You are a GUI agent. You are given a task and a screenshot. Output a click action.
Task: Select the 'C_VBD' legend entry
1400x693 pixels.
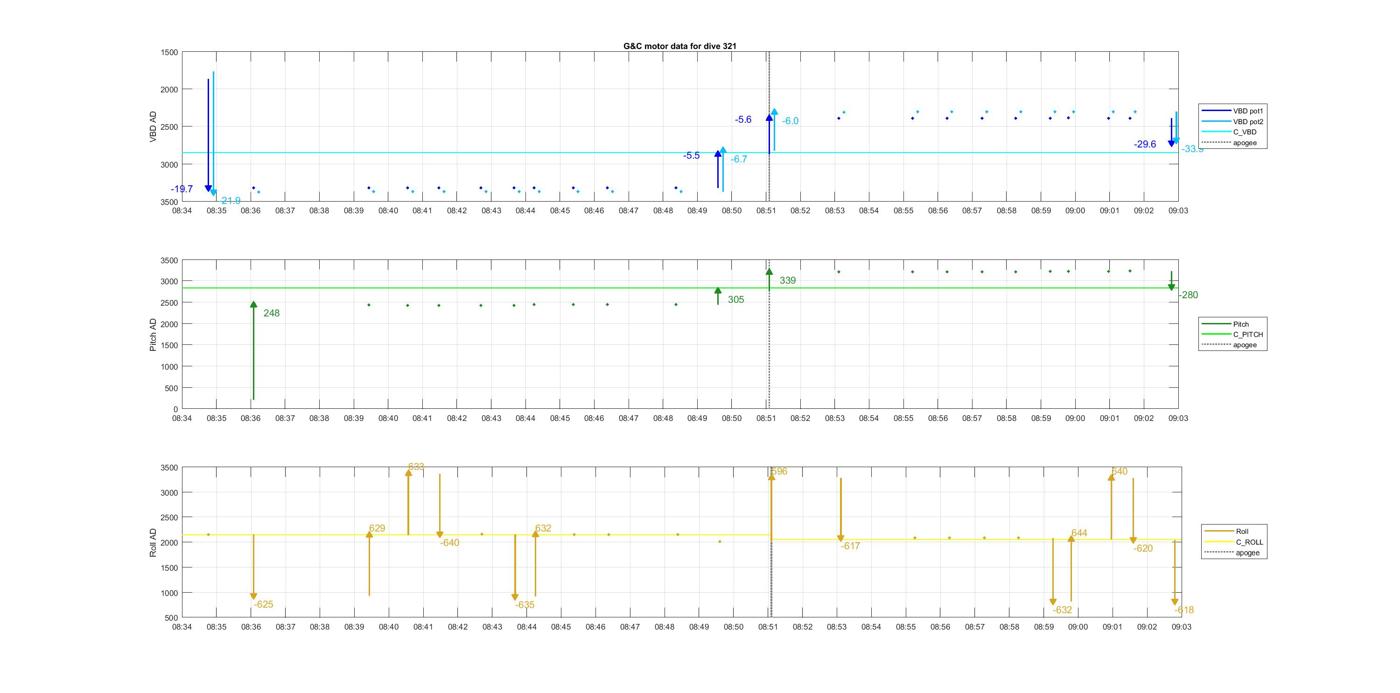click(x=1229, y=132)
